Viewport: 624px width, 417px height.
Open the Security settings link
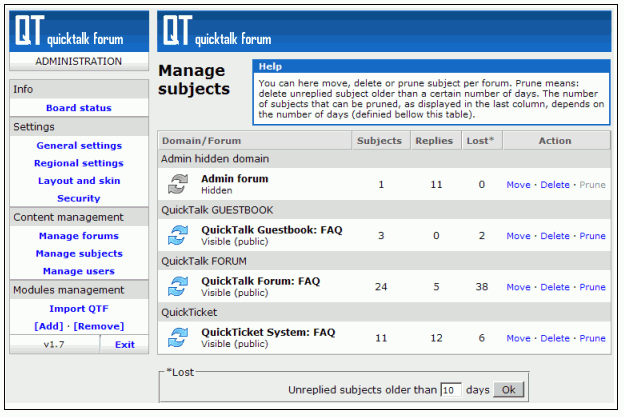[79, 199]
